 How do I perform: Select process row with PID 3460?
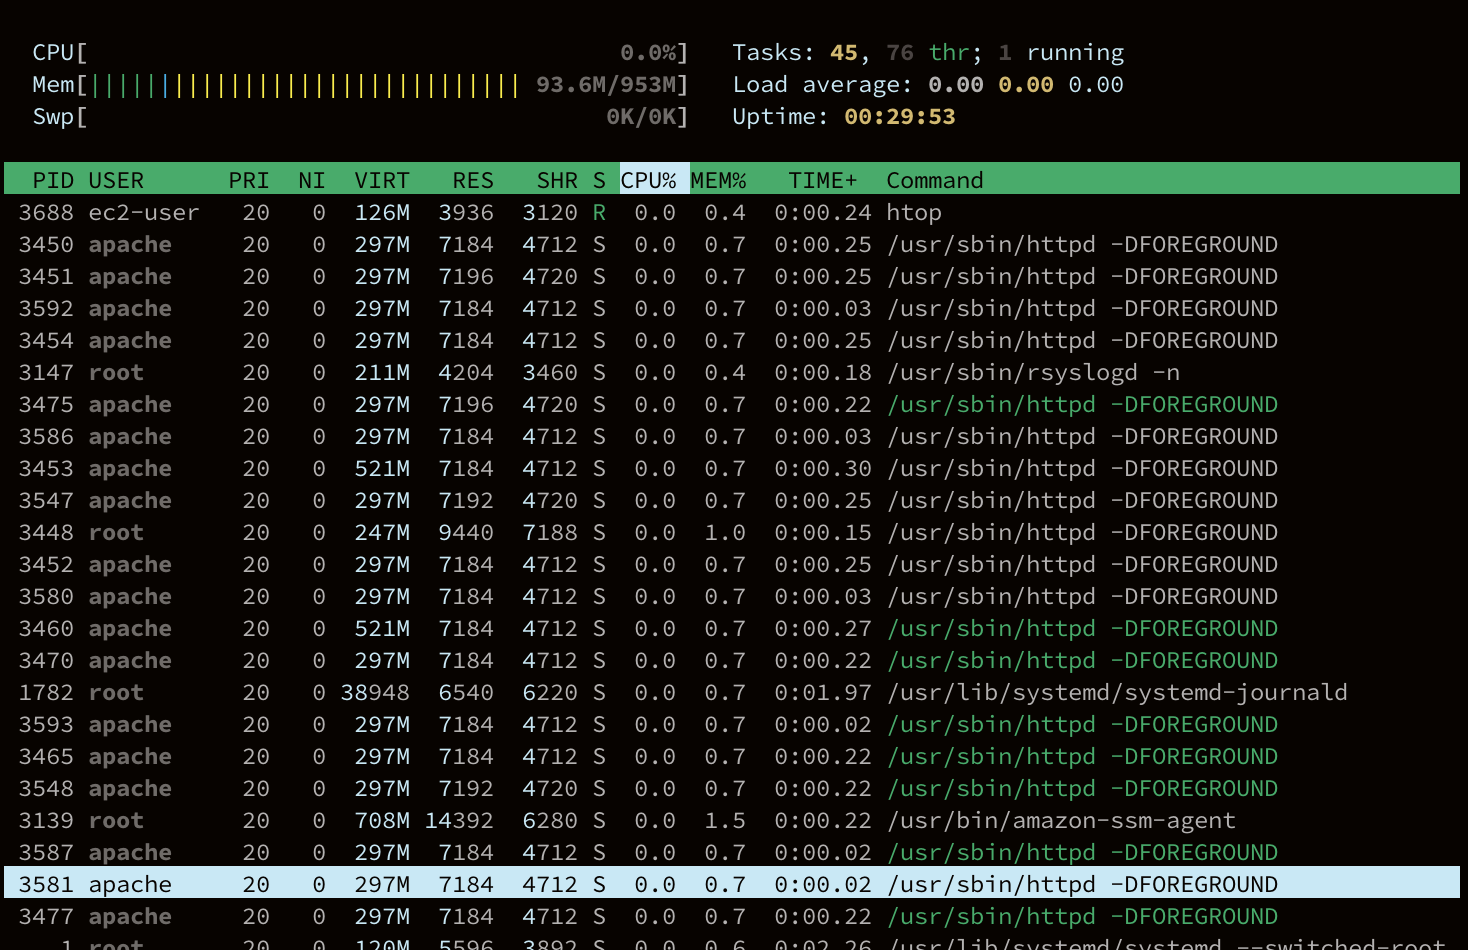(732, 628)
